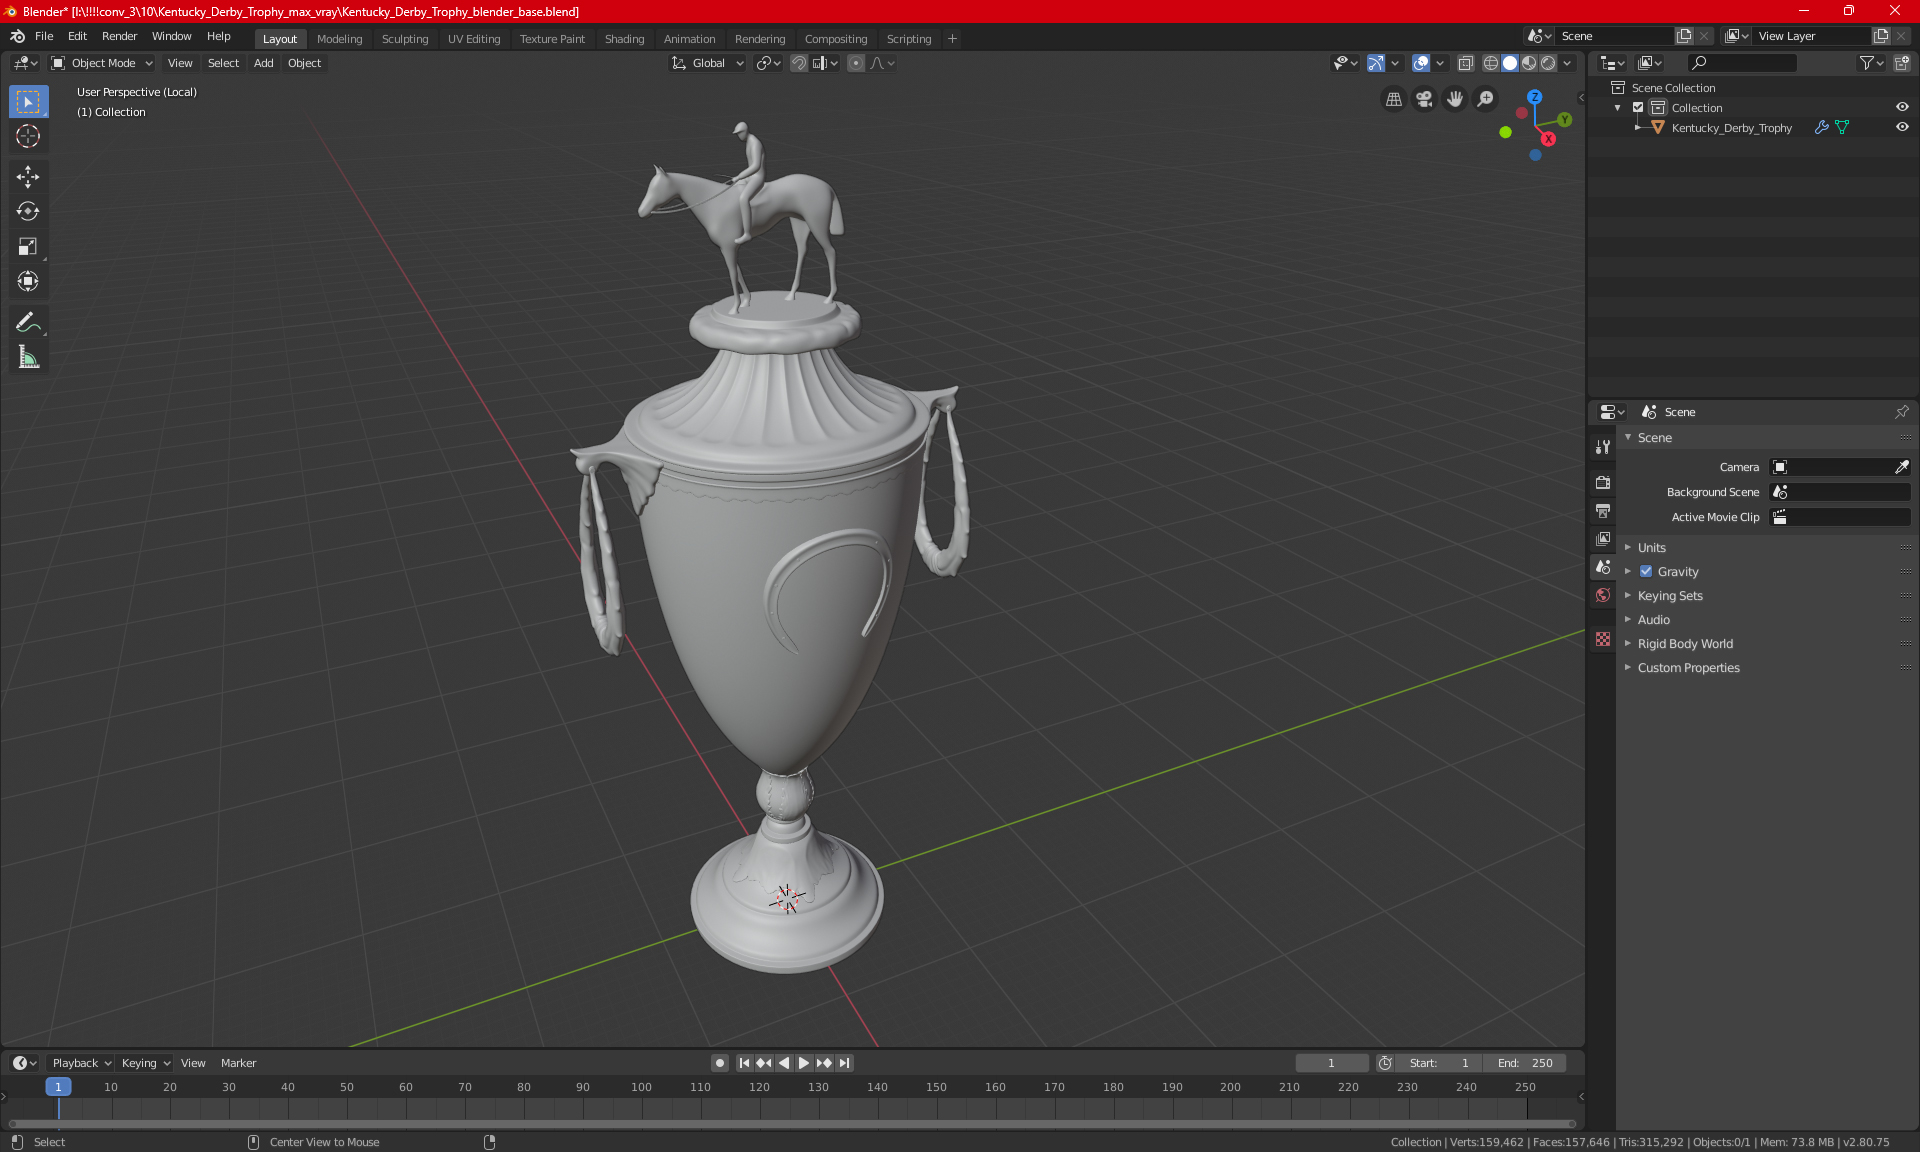Select the Rotate tool
This screenshot has width=1920, height=1152.
(x=28, y=211)
